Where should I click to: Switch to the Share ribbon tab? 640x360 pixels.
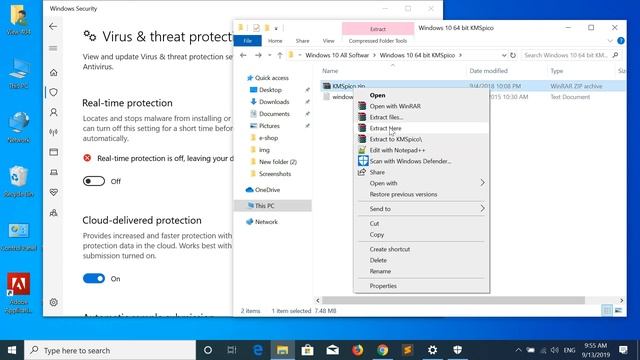302,41
